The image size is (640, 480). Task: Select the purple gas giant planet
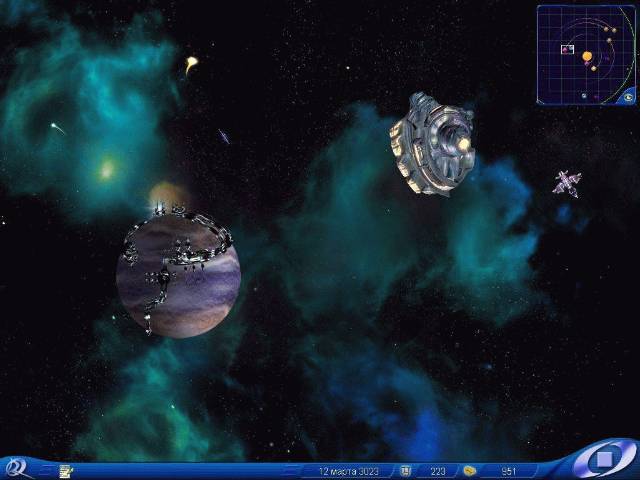click(179, 276)
